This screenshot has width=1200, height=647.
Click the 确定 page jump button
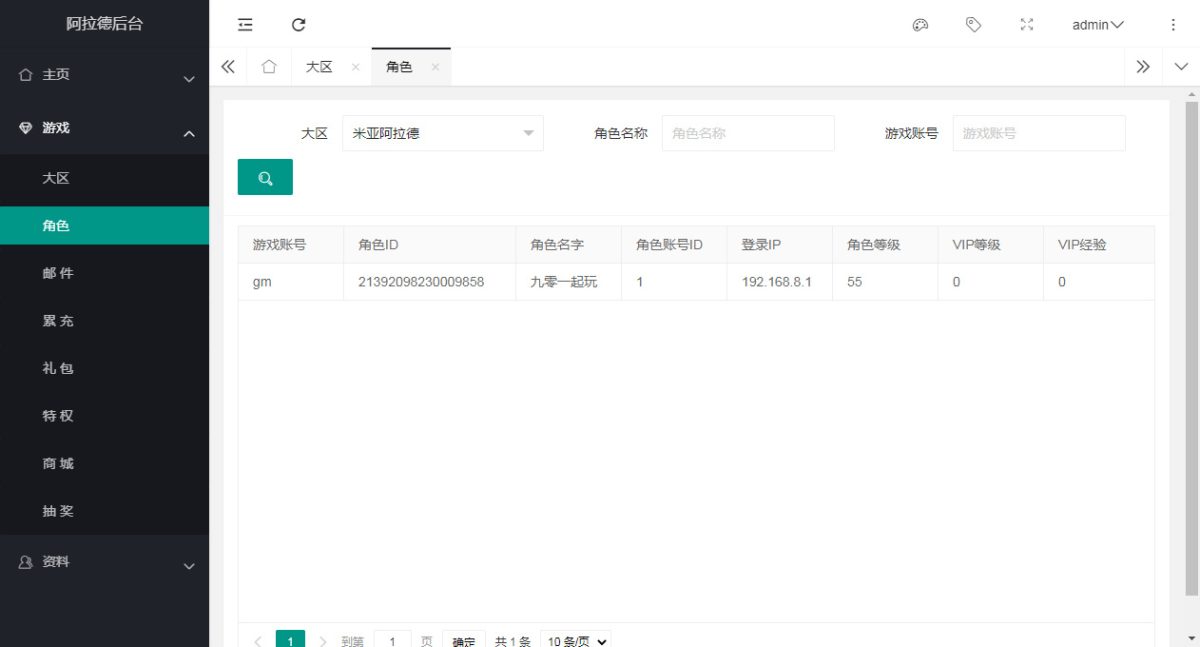[x=464, y=641]
